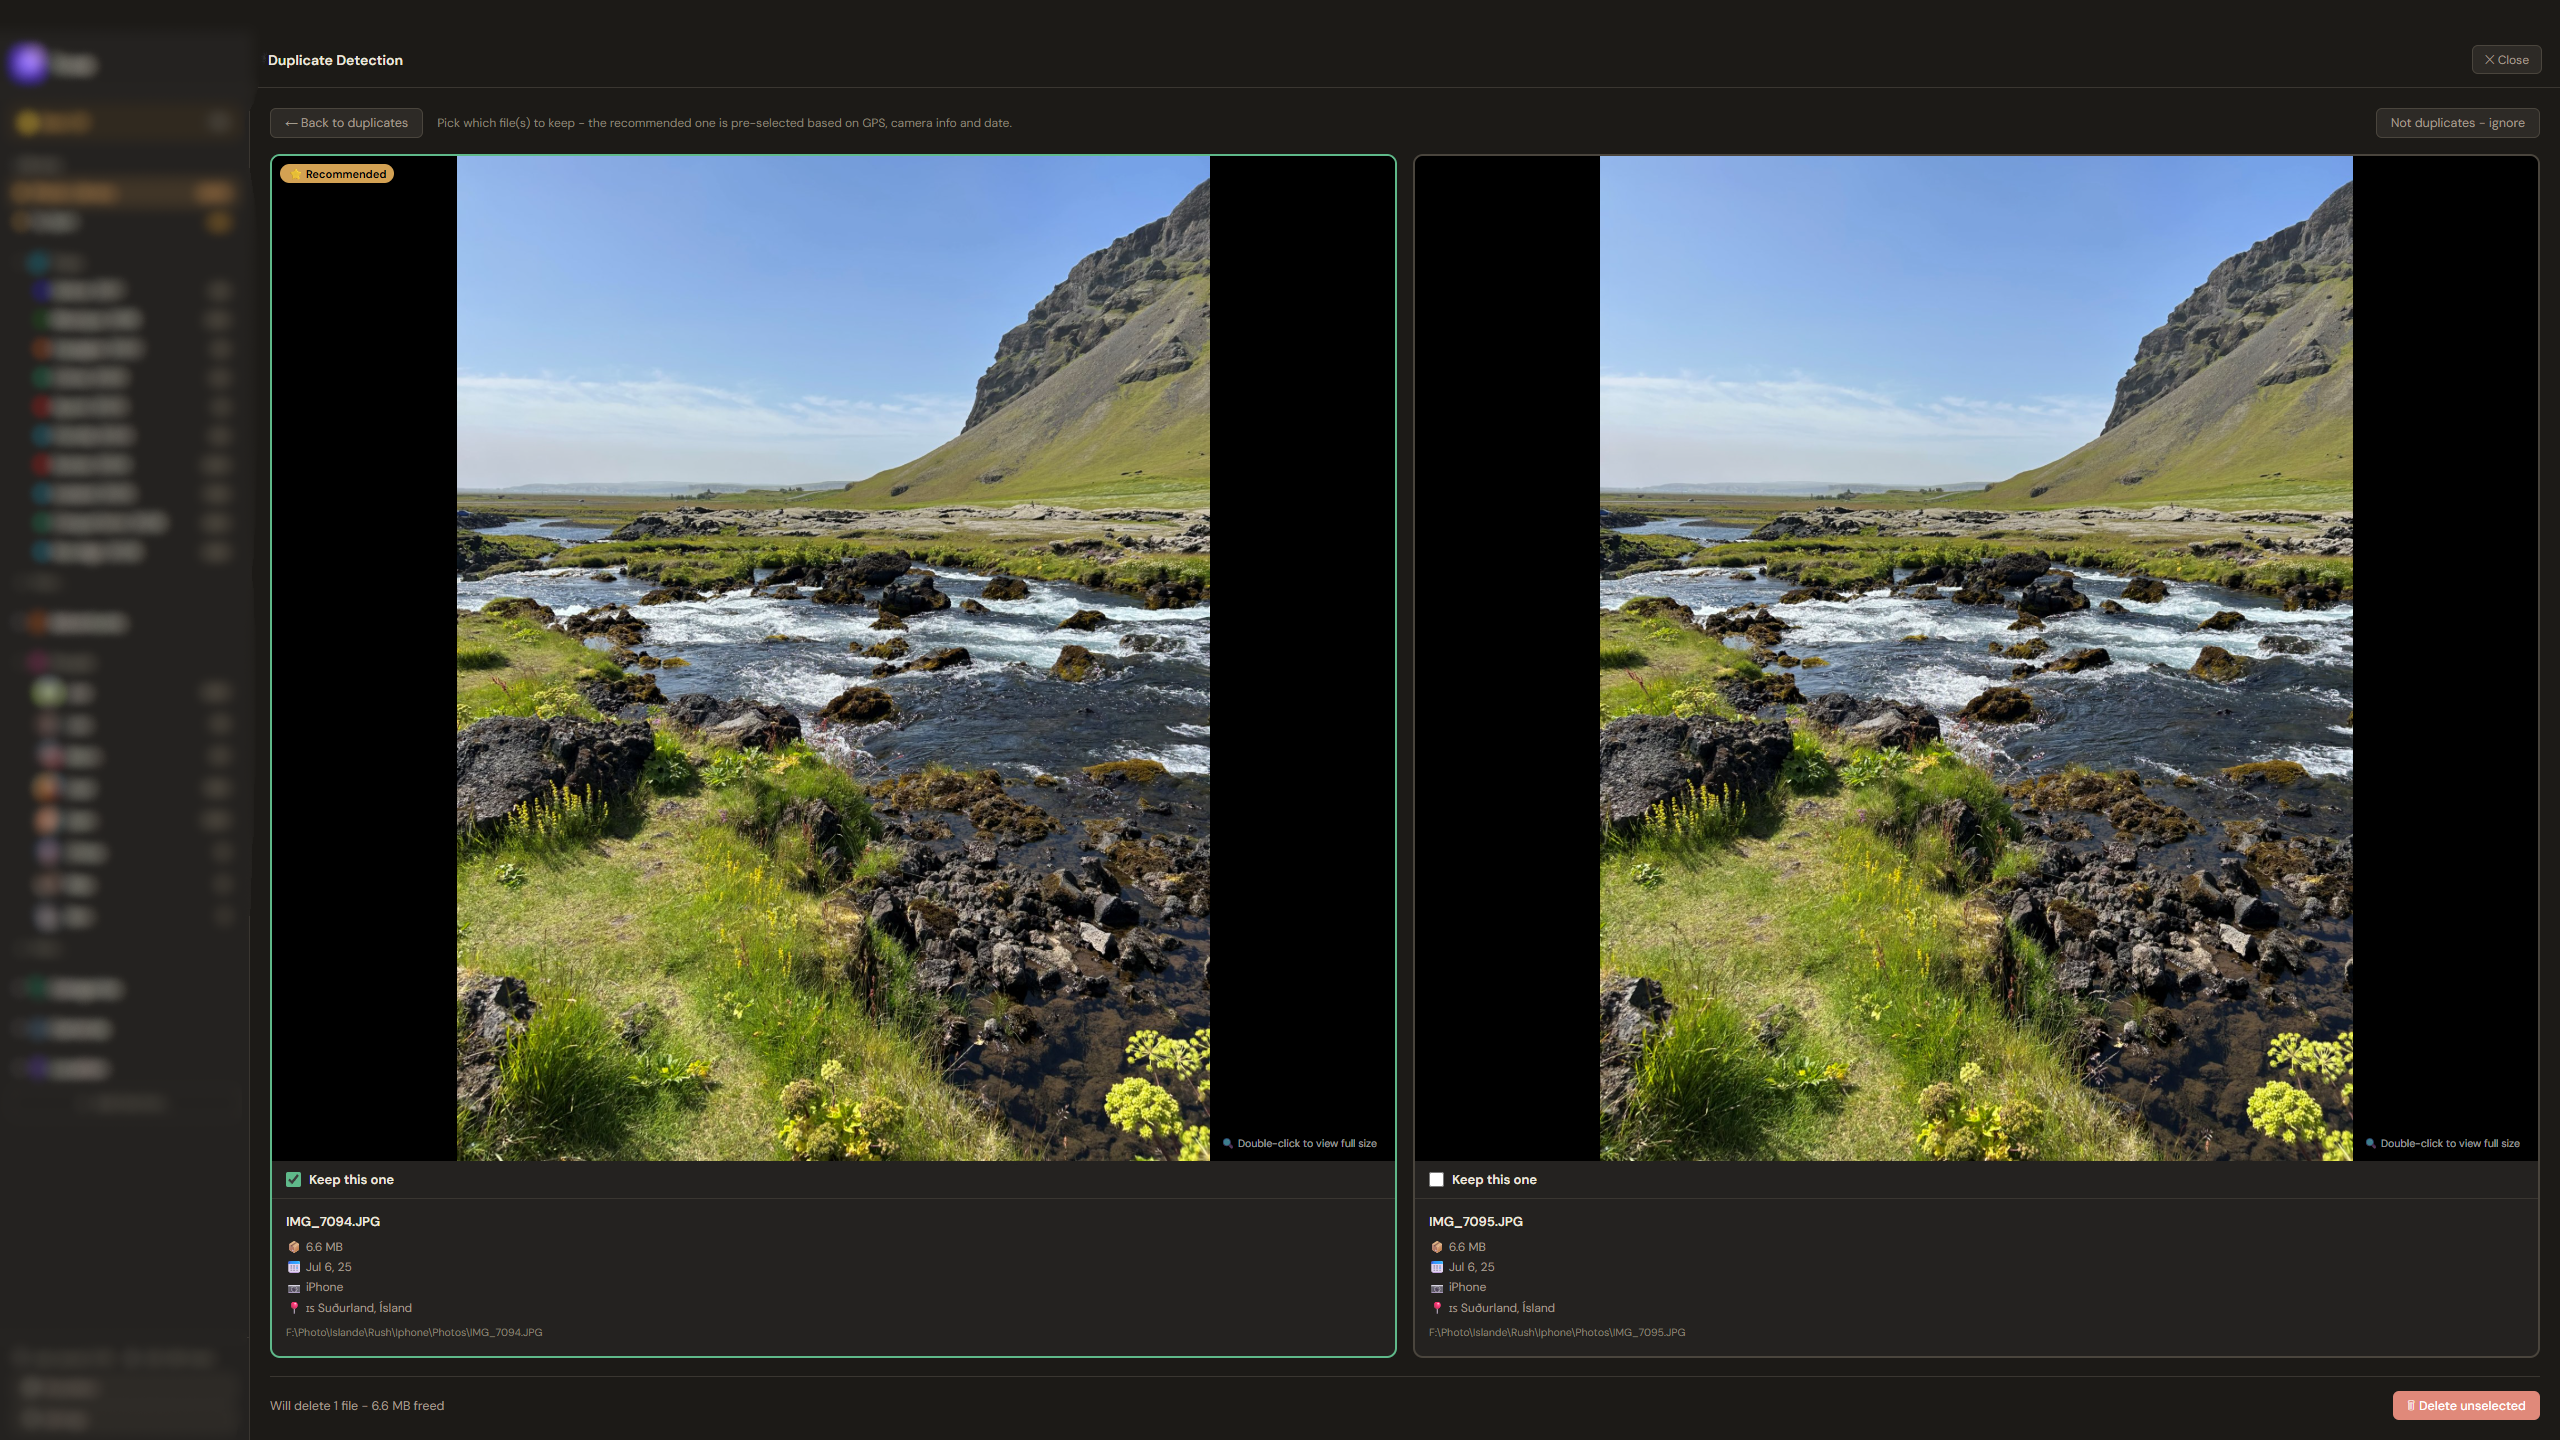Click 'Will delete 1 file' status text
Screen dimensions: 2560x1440
357,1405
